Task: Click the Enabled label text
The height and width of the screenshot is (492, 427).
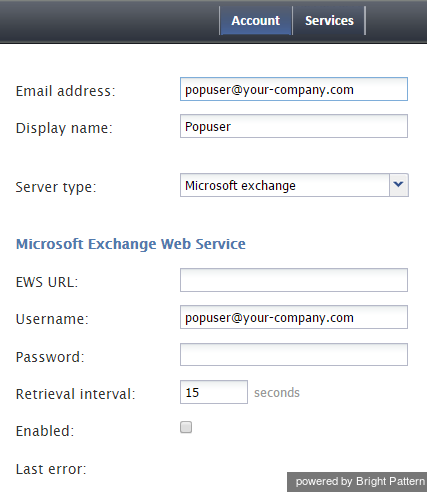Action: pos(45,431)
